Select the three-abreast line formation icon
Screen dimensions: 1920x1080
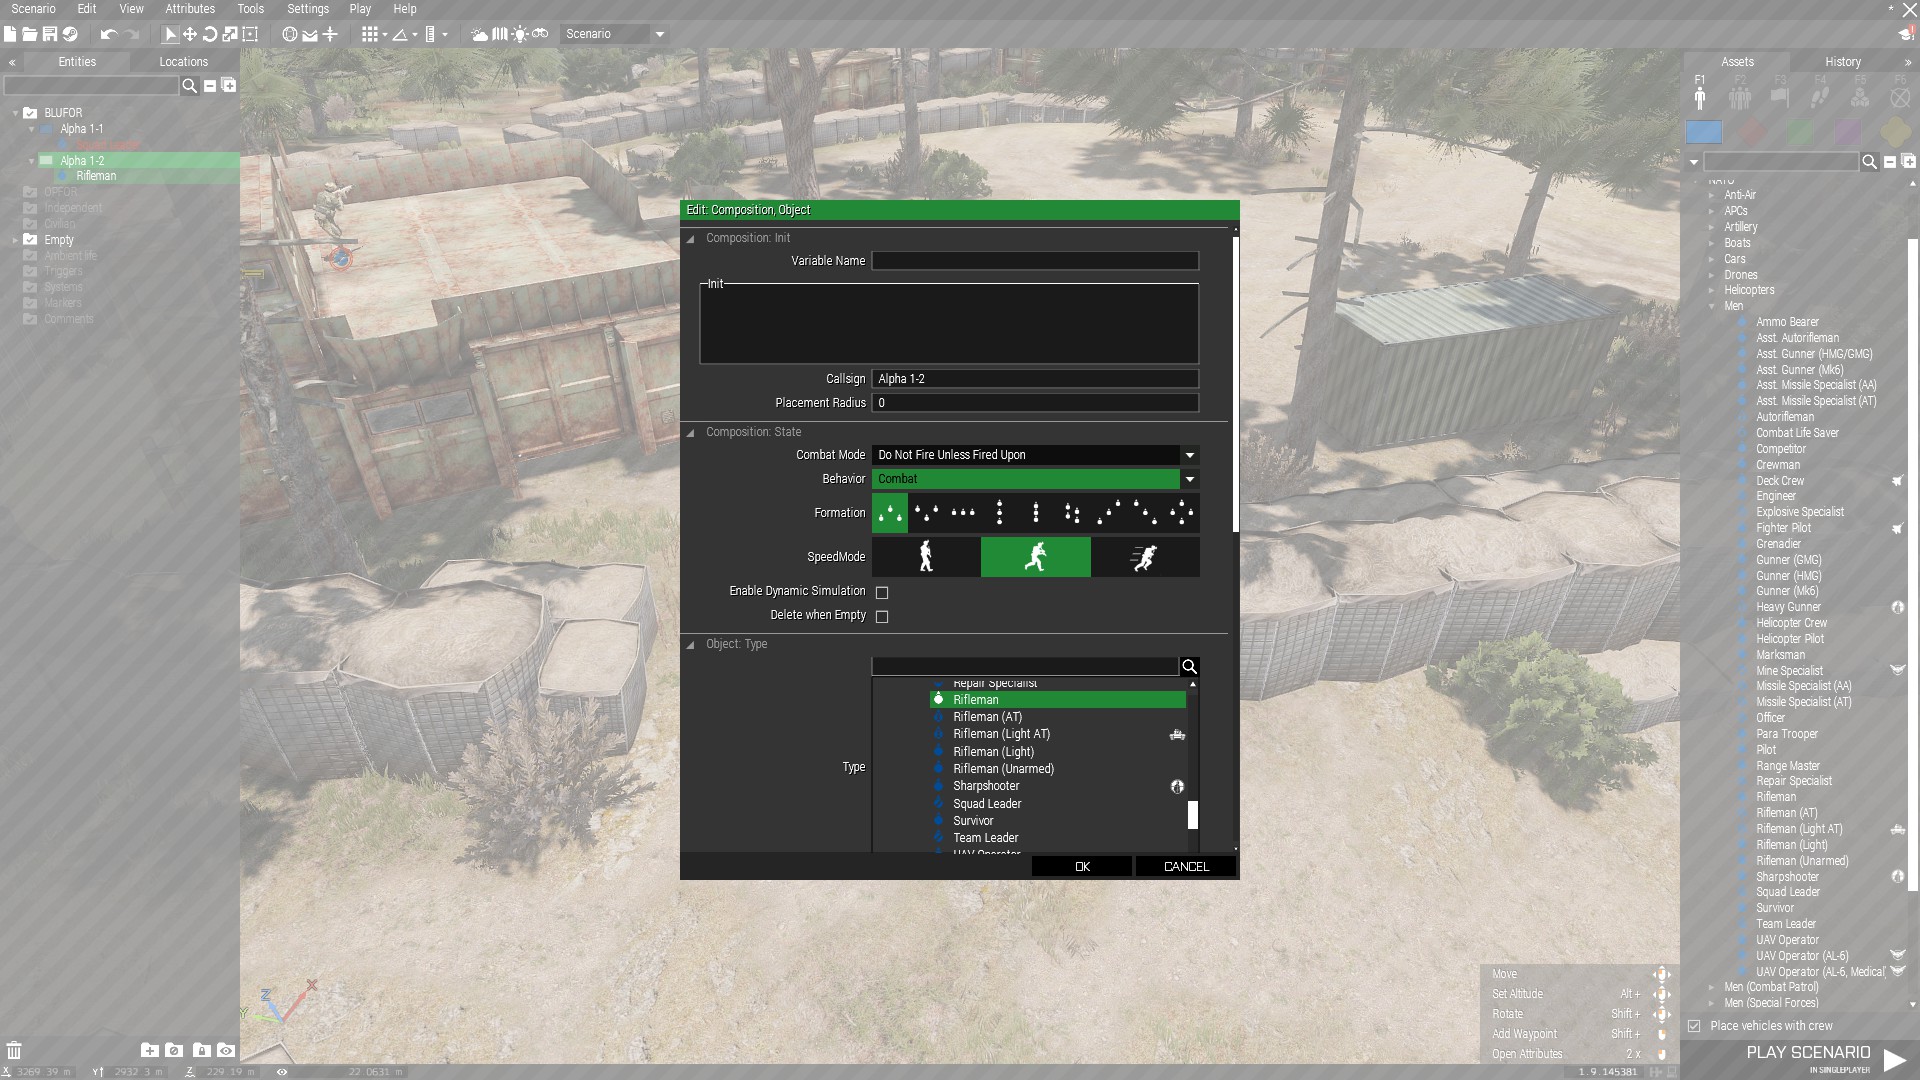point(962,513)
